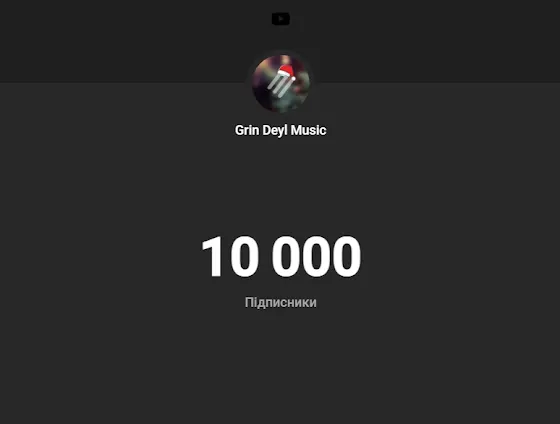The image size is (560, 424).
Task: Select the 000 group in the counter
Action: click(316, 256)
